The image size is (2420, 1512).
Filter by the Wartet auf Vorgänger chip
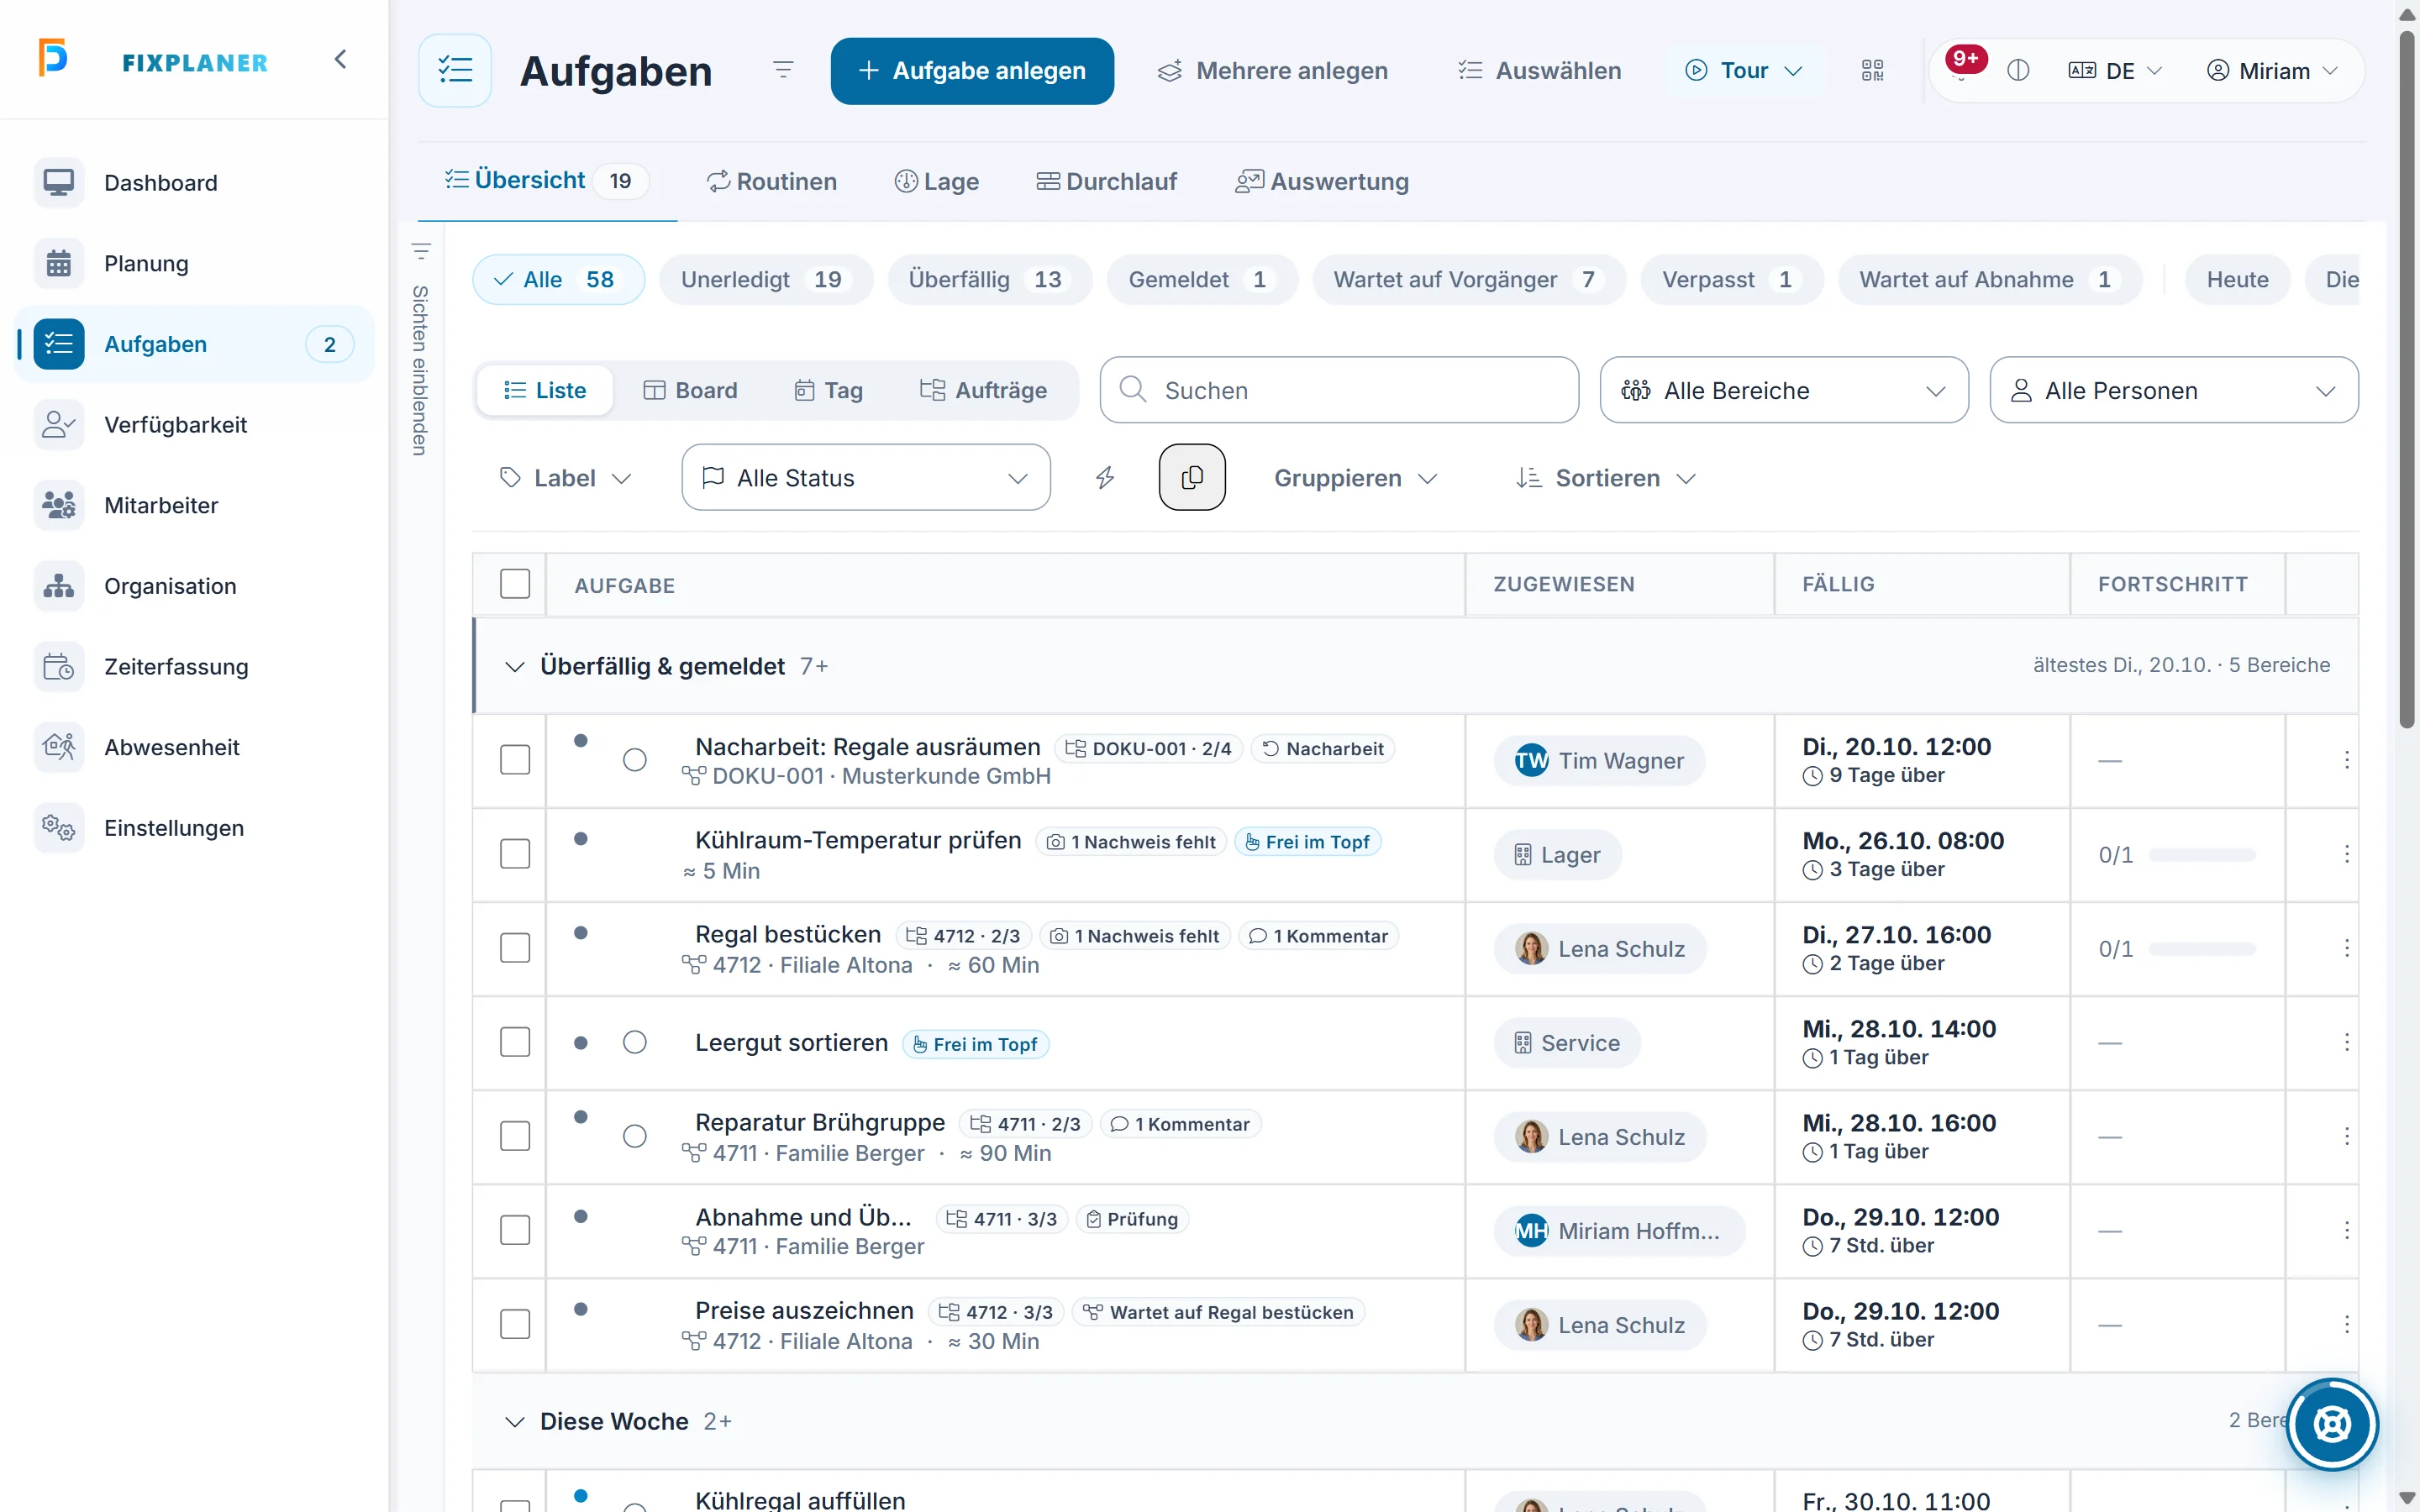pyautogui.click(x=1469, y=280)
